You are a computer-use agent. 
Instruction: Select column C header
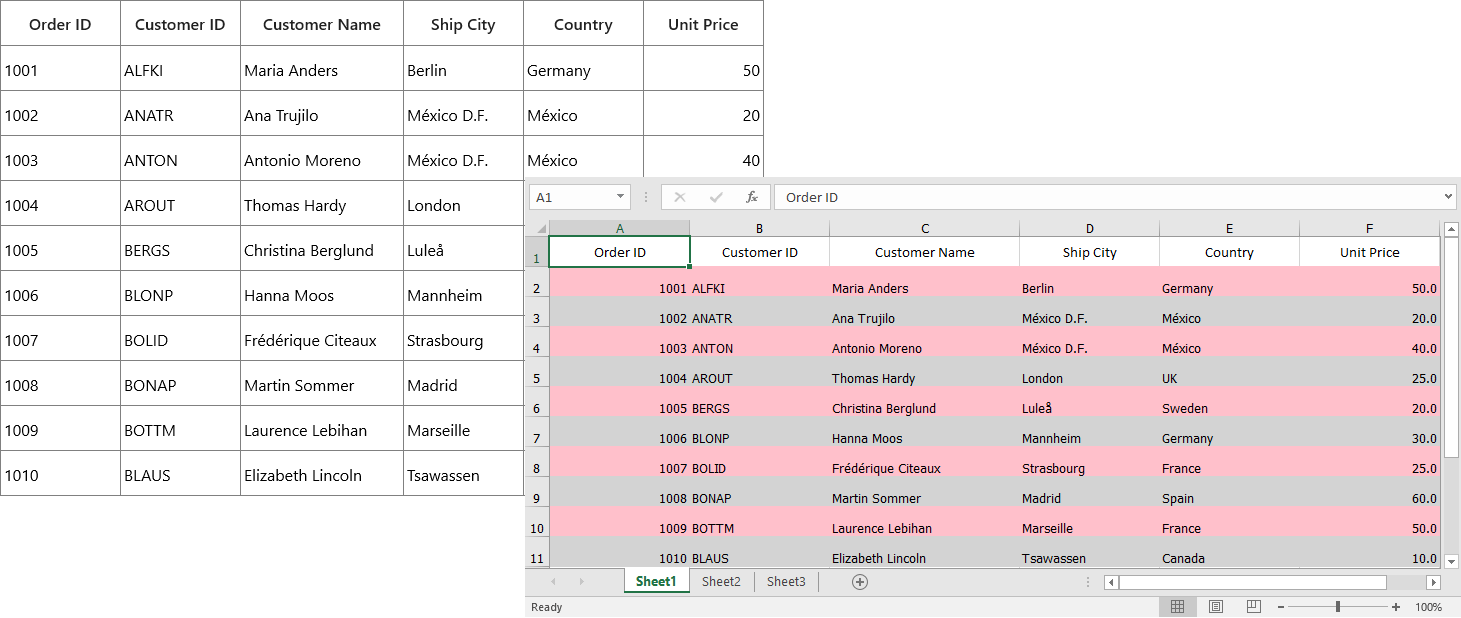click(925, 228)
